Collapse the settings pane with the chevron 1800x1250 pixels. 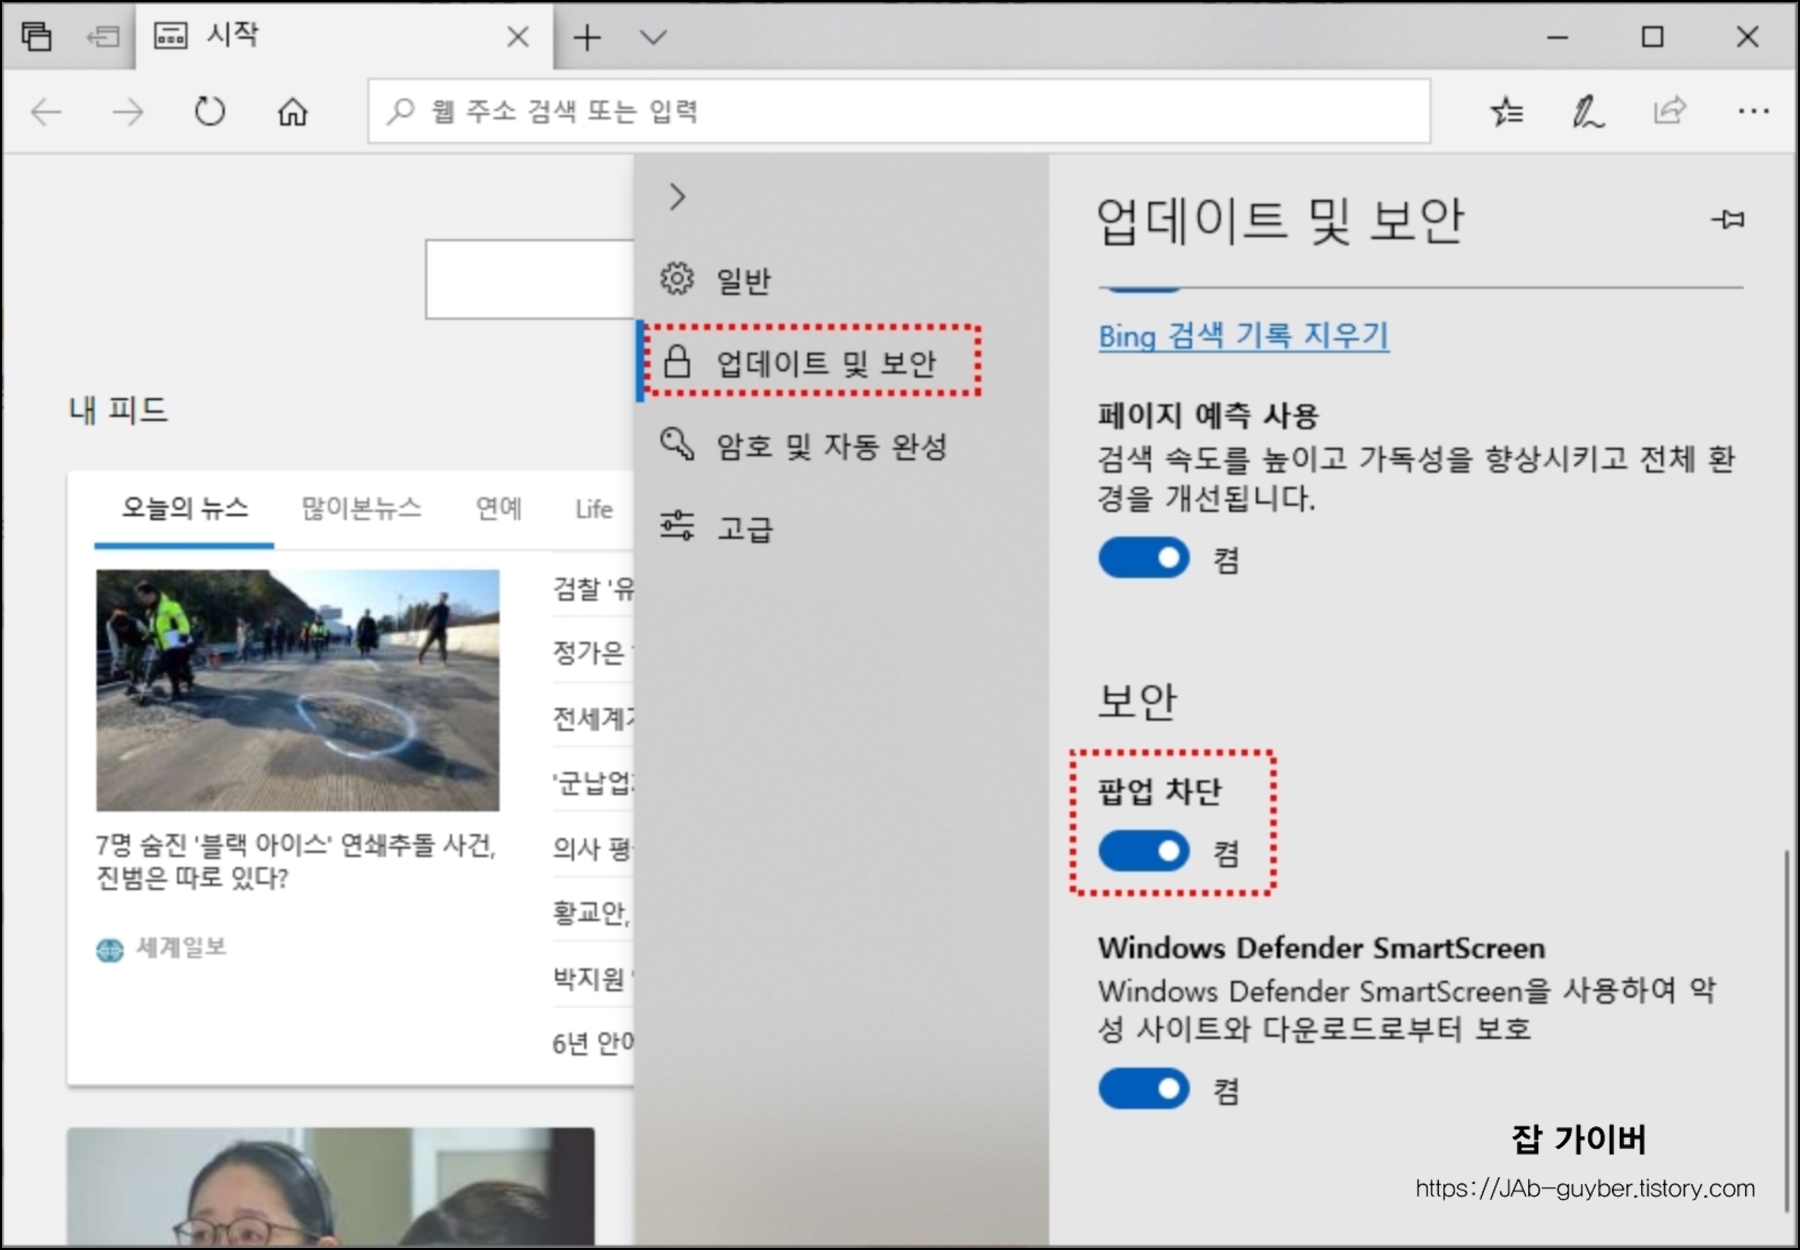point(677,197)
